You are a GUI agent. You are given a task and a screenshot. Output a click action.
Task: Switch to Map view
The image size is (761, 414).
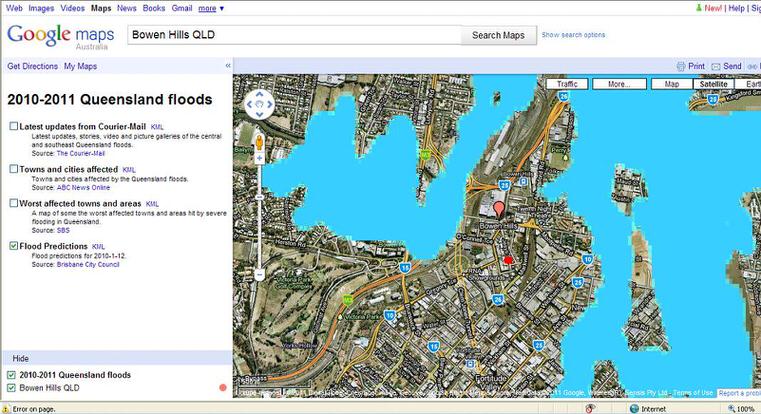672,84
